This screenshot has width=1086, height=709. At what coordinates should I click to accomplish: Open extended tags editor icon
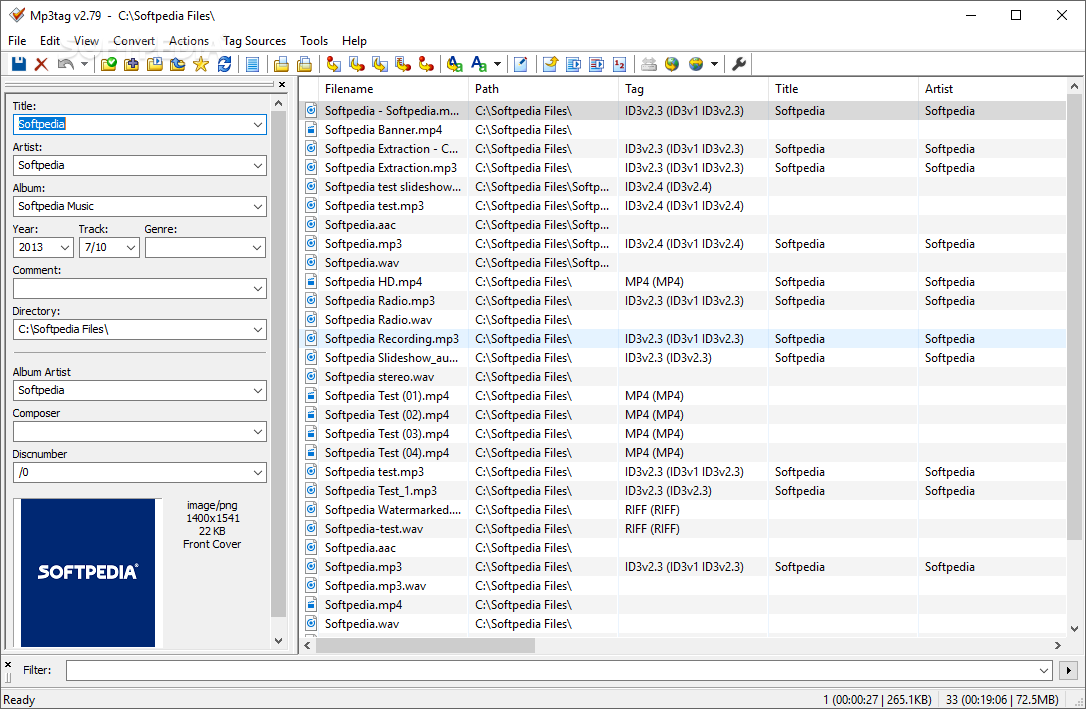[x=521, y=64]
